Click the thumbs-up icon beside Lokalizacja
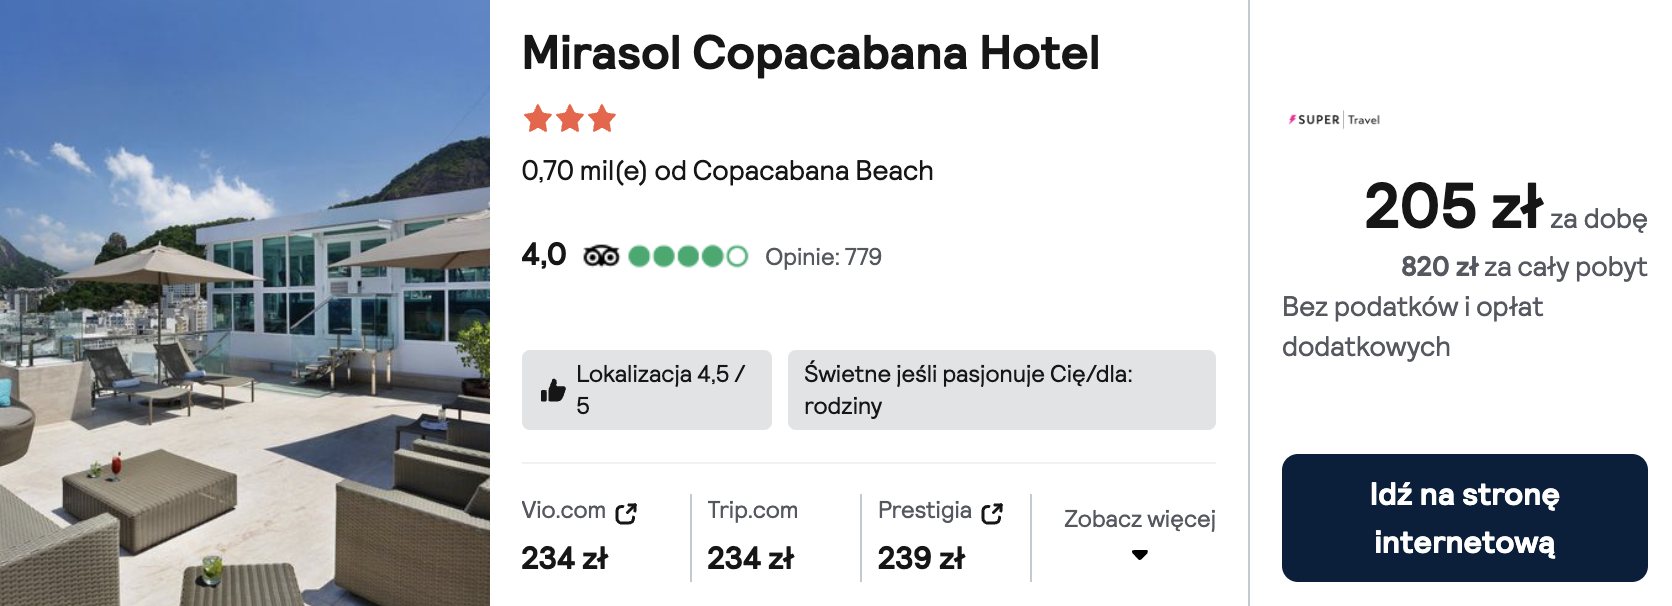 tap(553, 390)
